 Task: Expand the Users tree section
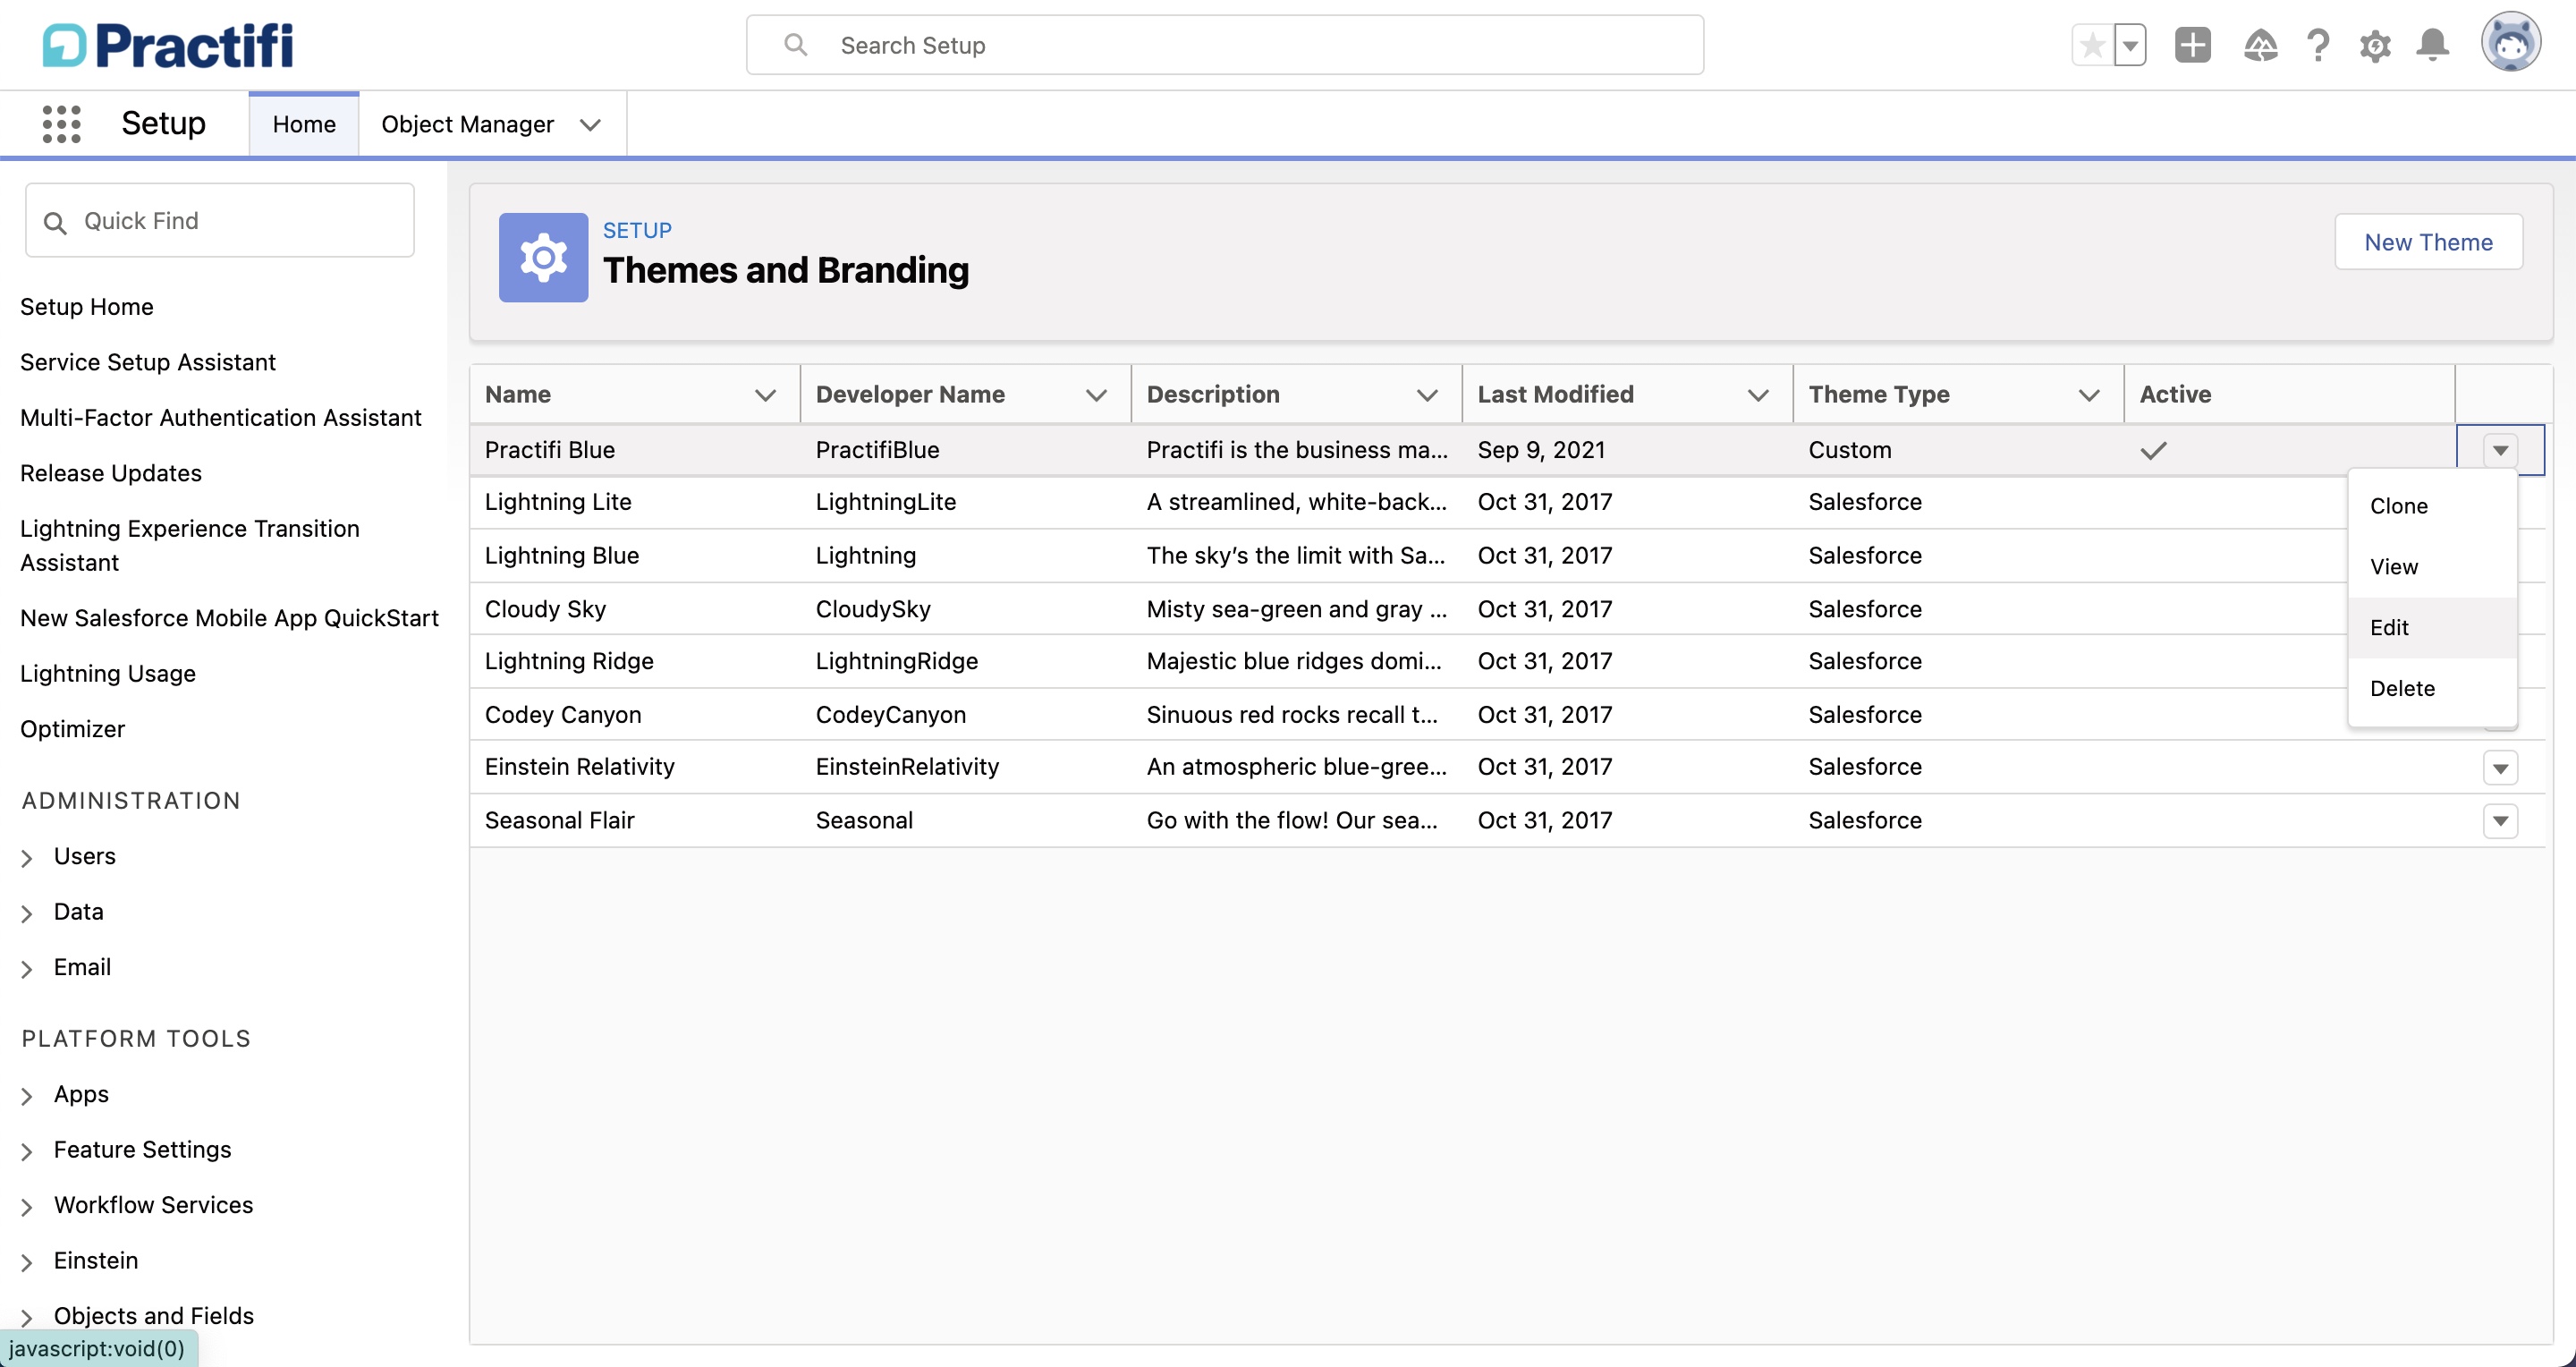[x=27, y=857]
